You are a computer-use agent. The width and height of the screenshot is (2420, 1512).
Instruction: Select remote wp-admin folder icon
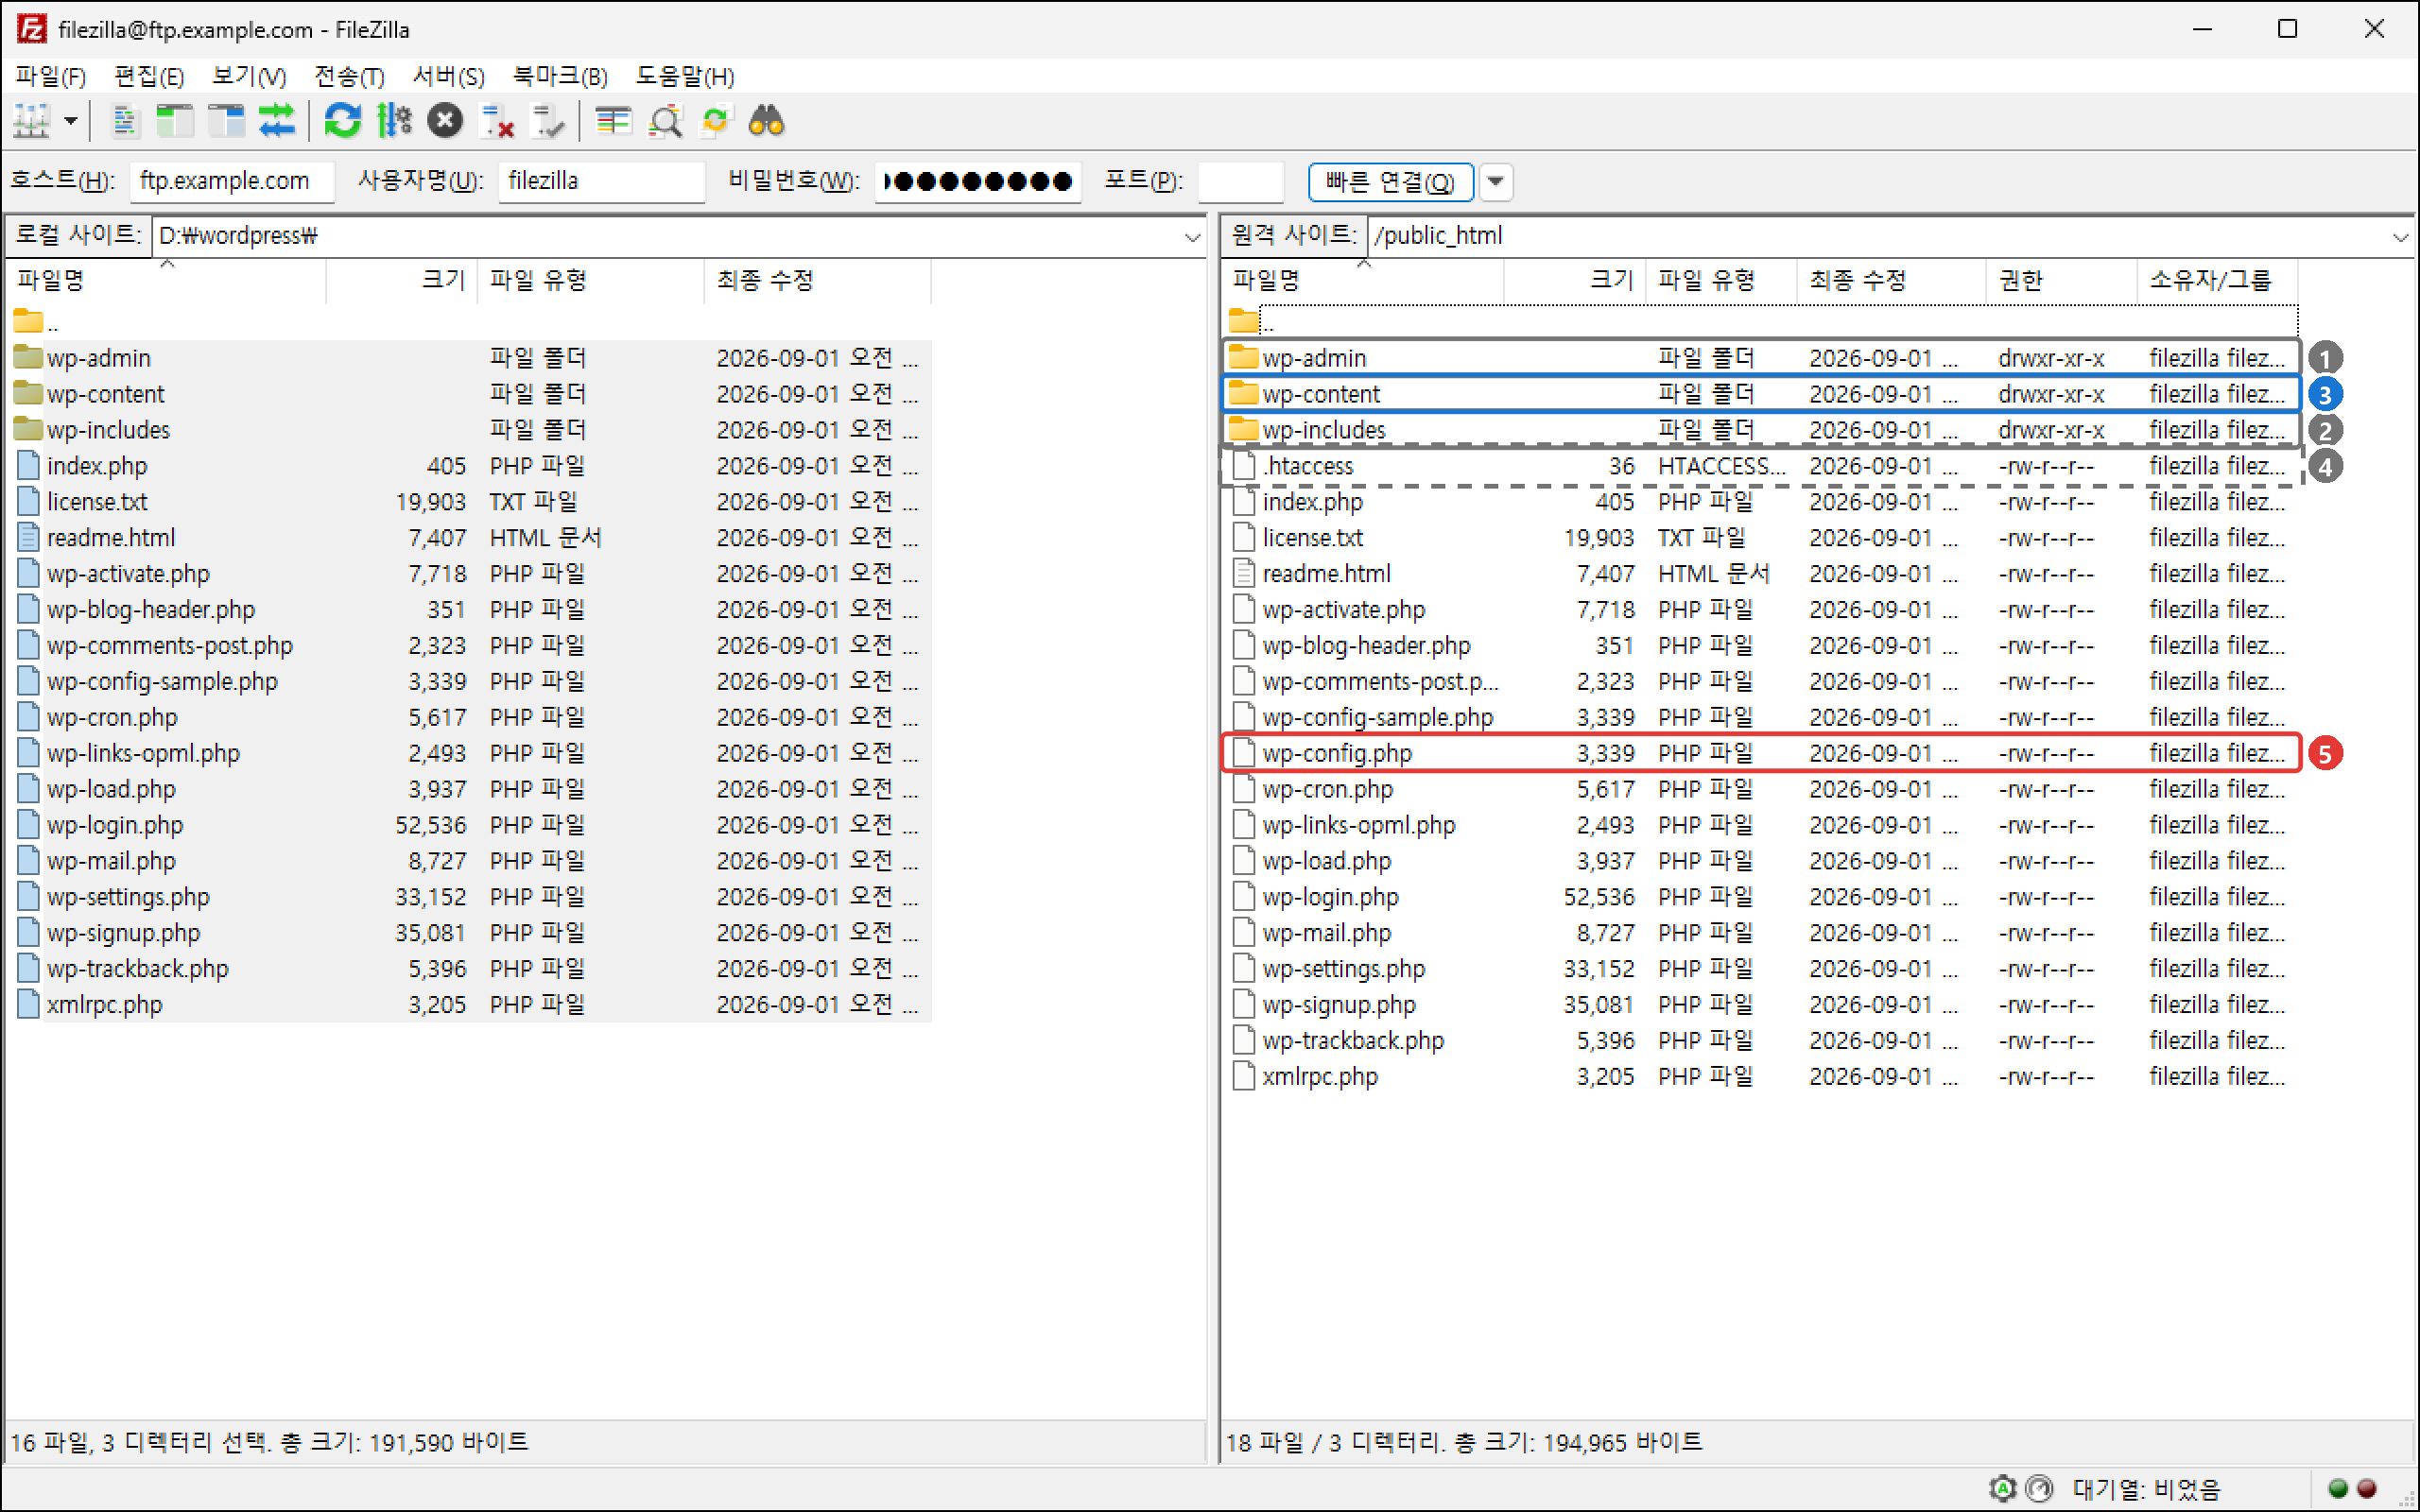1243,357
